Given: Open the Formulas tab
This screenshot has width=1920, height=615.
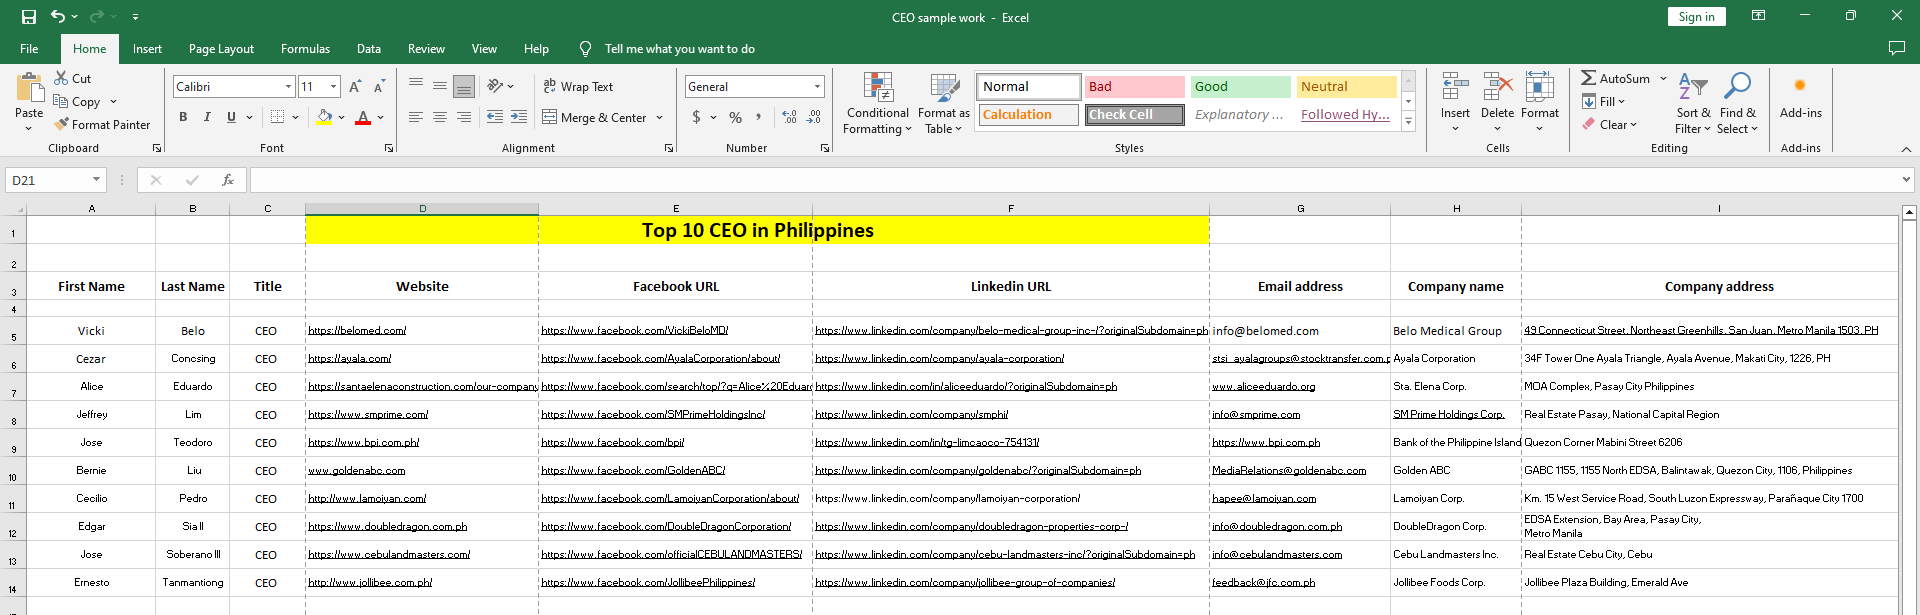Looking at the screenshot, I should (x=305, y=49).
